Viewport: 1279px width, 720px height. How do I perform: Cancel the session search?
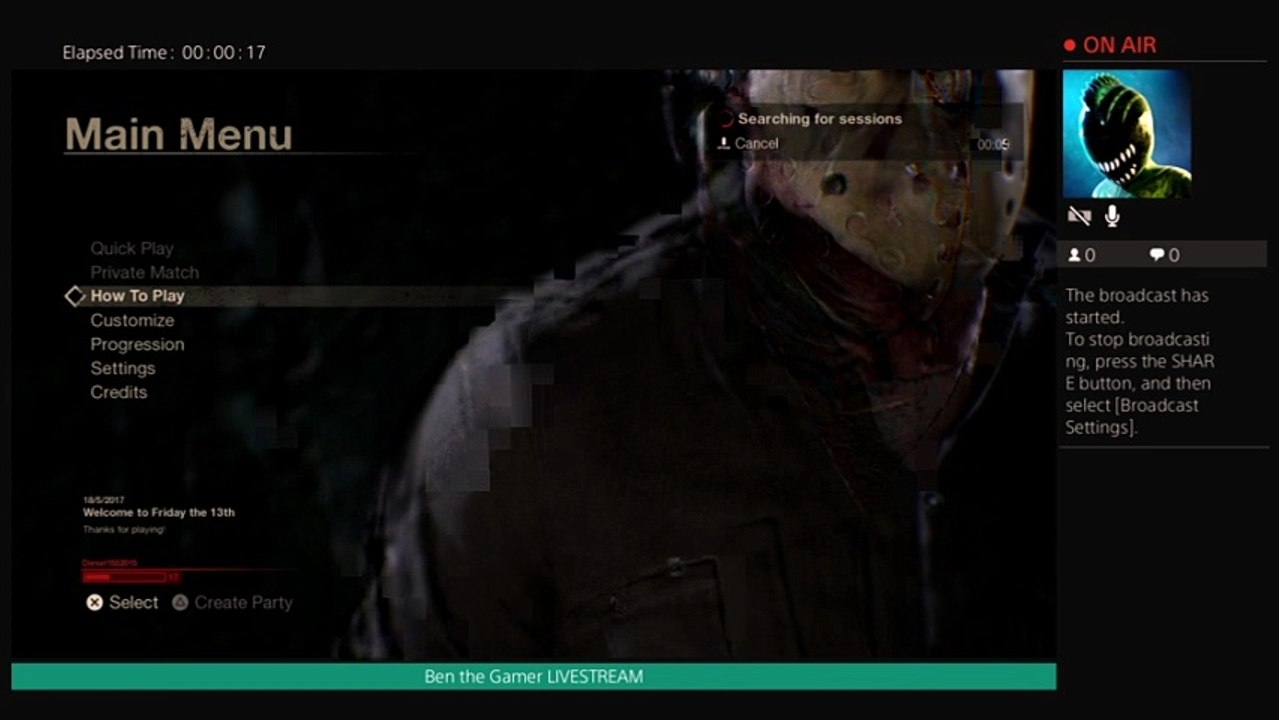(x=748, y=143)
